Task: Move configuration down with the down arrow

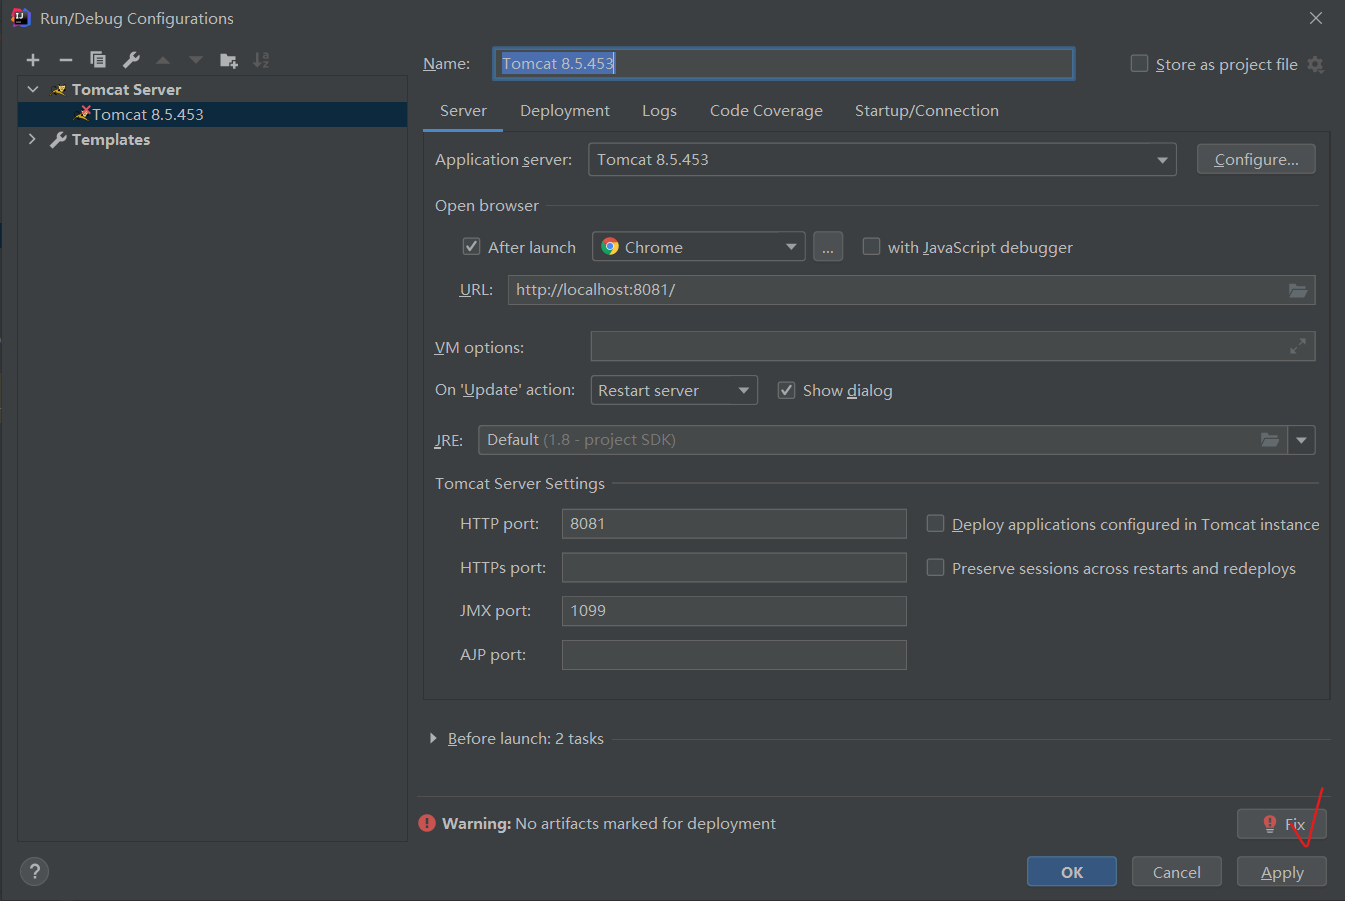Action: [x=196, y=60]
